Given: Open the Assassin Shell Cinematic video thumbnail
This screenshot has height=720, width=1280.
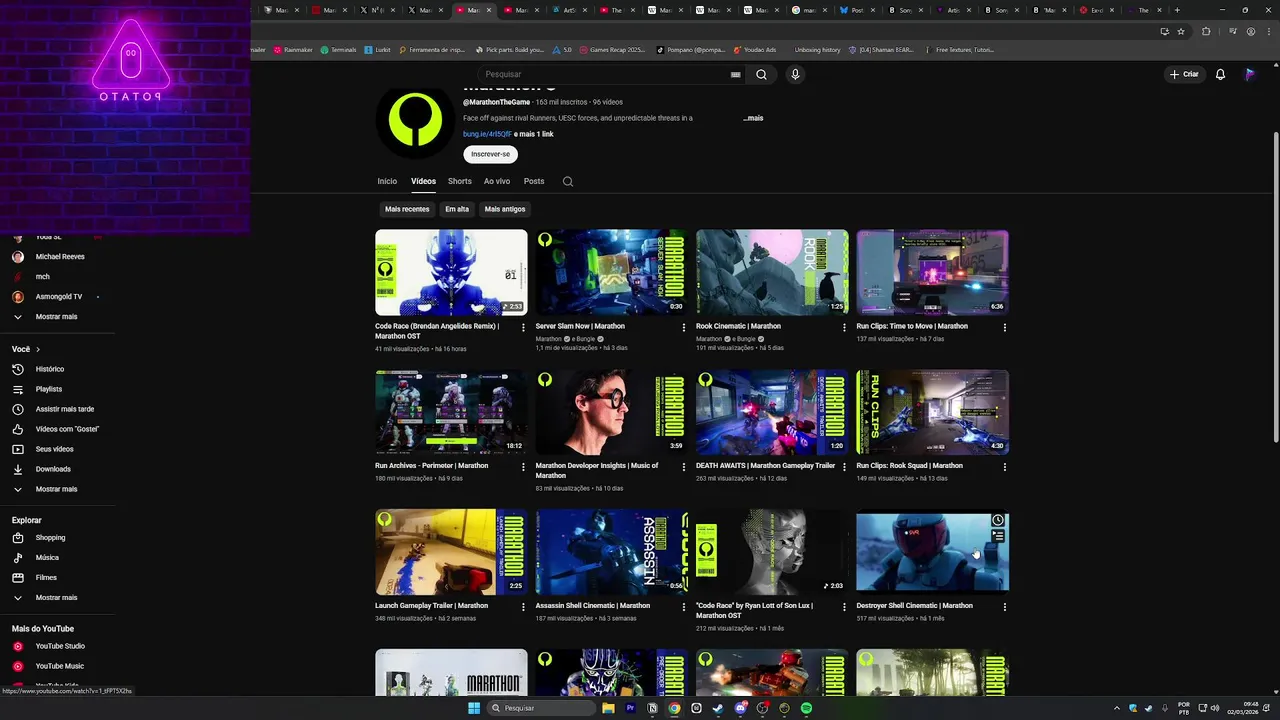Looking at the screenshot, I should click(x=612, y=552).
